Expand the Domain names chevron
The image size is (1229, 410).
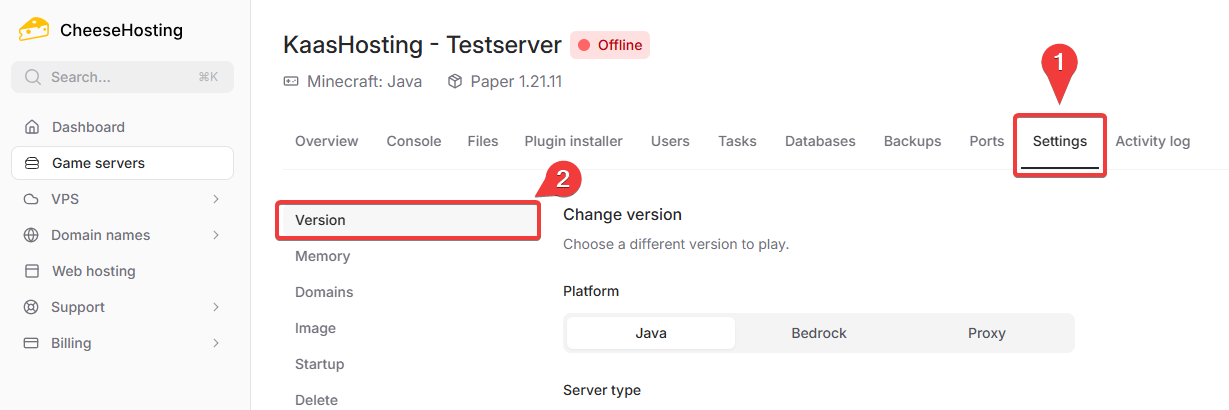coord(216,235)
